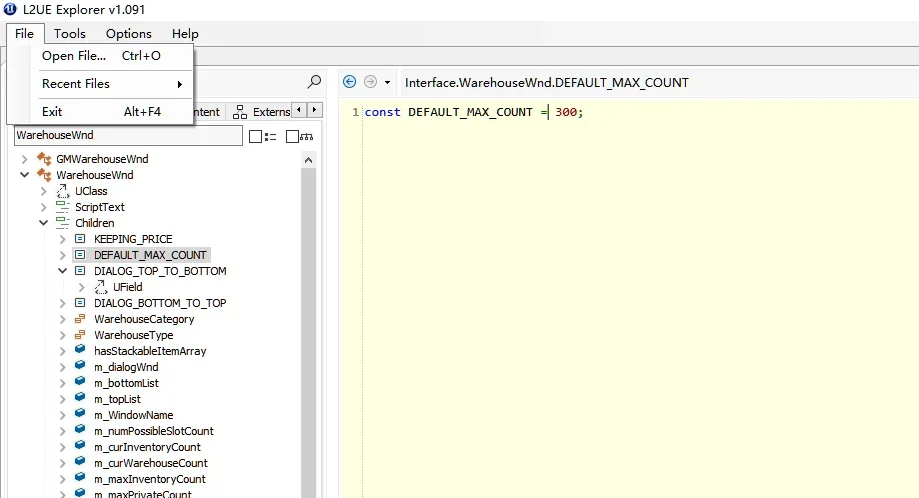This screenshot has height=498, width=919.
Task: Select the WarehouseType tree row
Action: tap(134, 335)
